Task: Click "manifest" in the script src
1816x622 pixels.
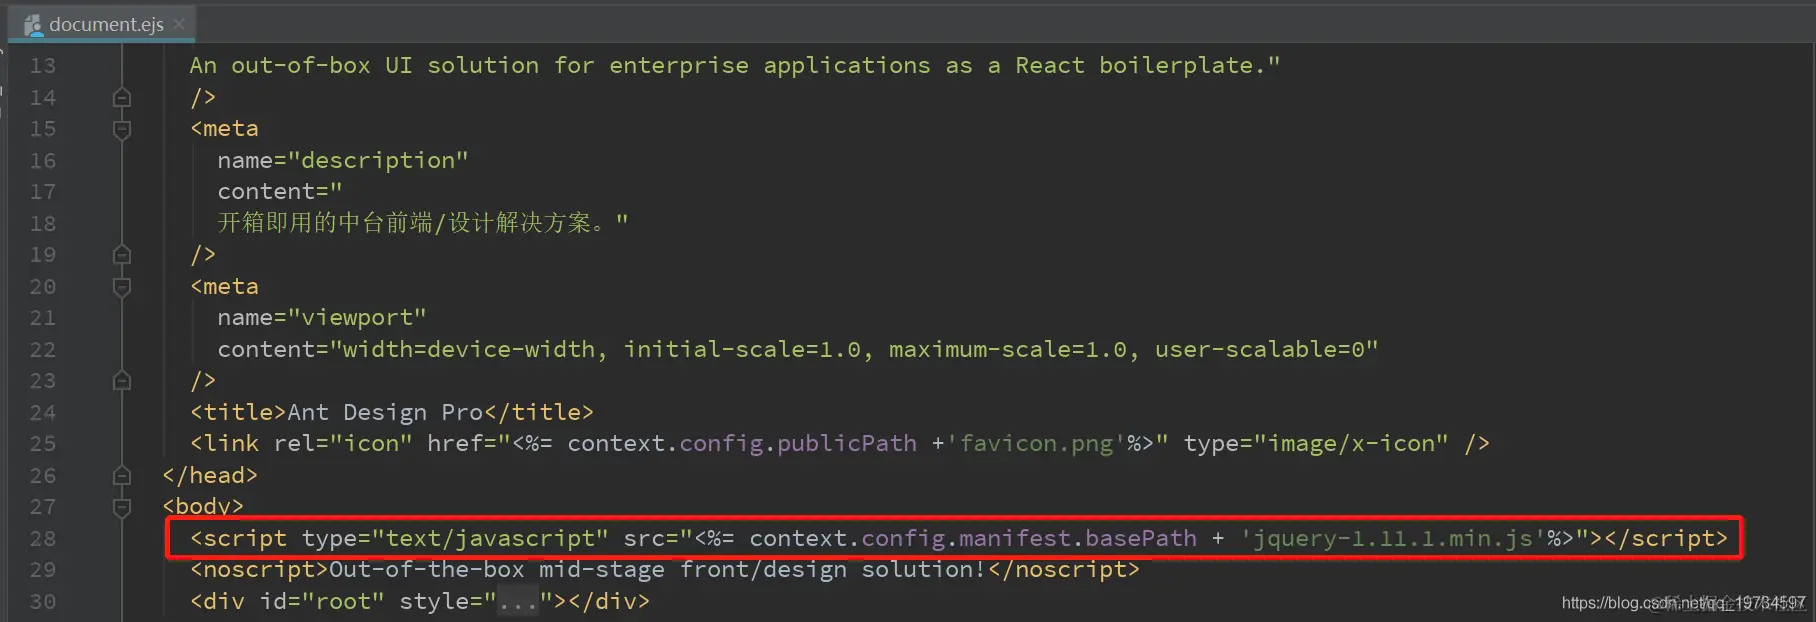Action: pos(1014,539)
